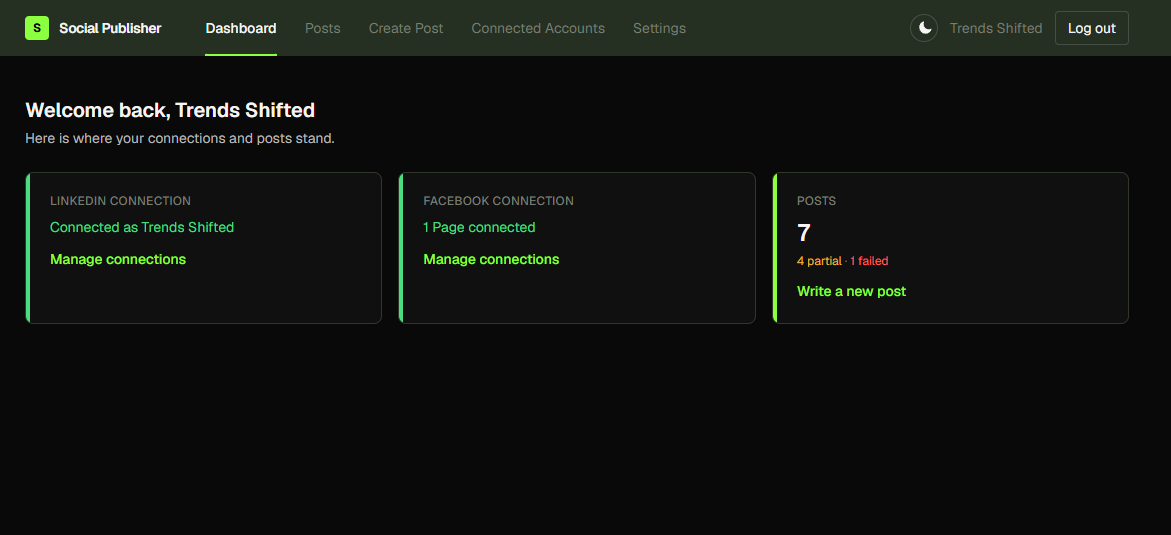
Task: Switch to the Connected Accounts tab
Action: (x=538, y=28)
